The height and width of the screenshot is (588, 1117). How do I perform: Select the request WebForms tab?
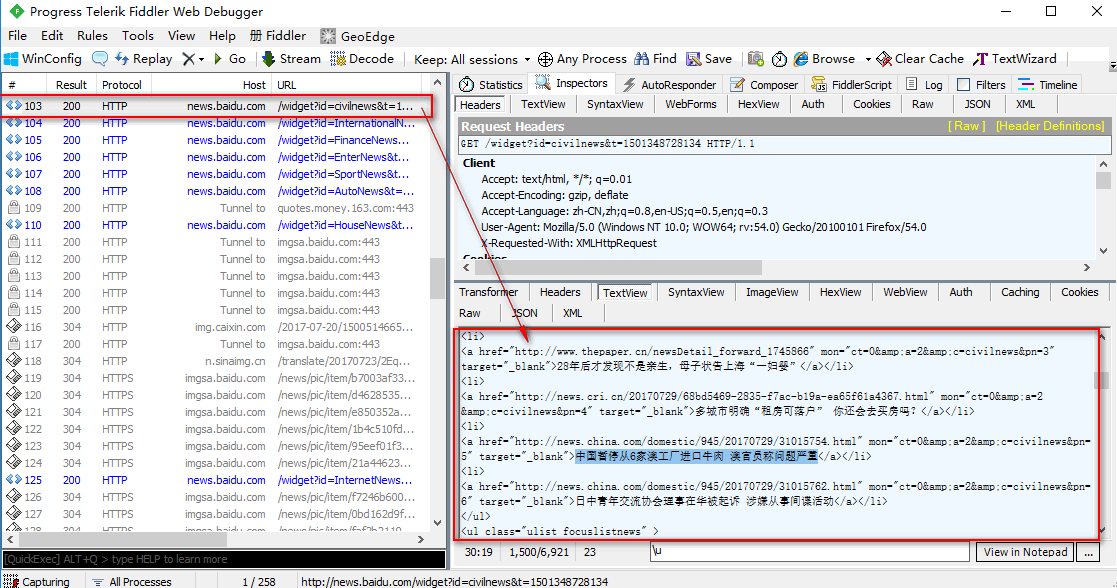pos(690,104)
